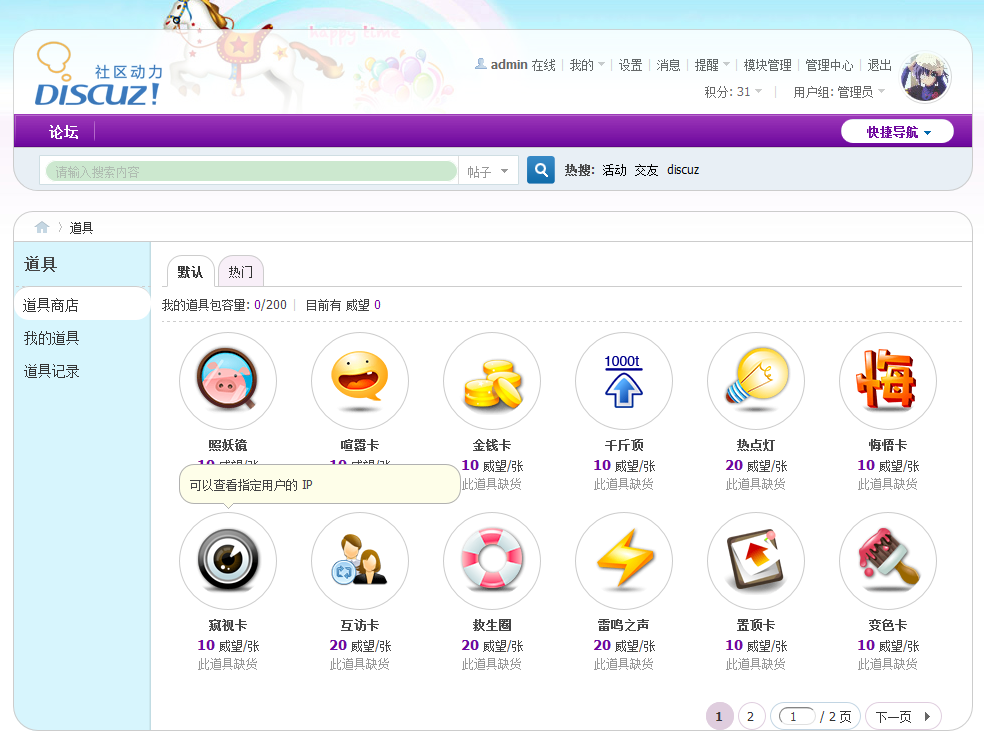The image size is (984, 745).
Task: Click the blue search magnifier button
Action: (x=540, y=170)
